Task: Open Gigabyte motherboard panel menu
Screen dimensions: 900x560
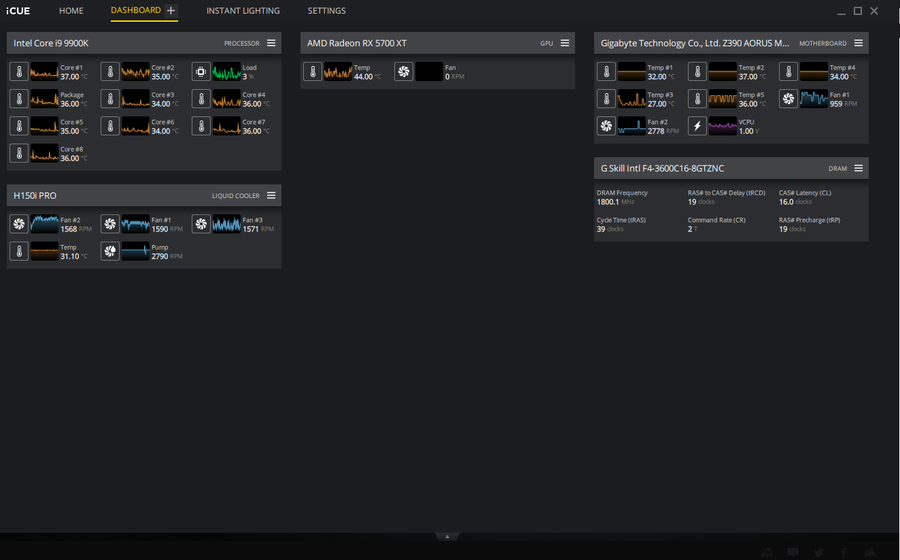Action: click(x=858, y=43)
